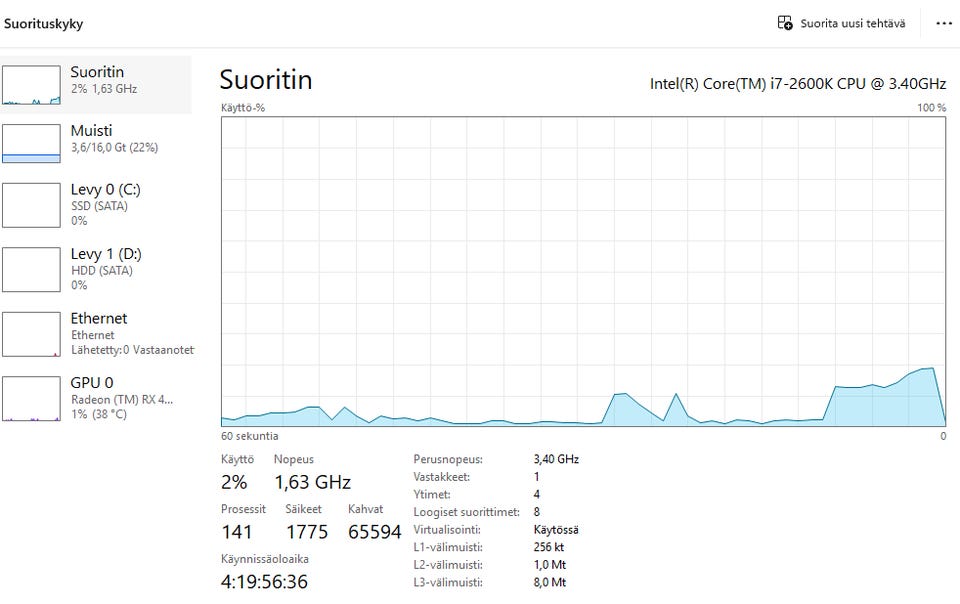Click the Intel(R) Core(TM) i7-2600K processor name

pos(798,83)
